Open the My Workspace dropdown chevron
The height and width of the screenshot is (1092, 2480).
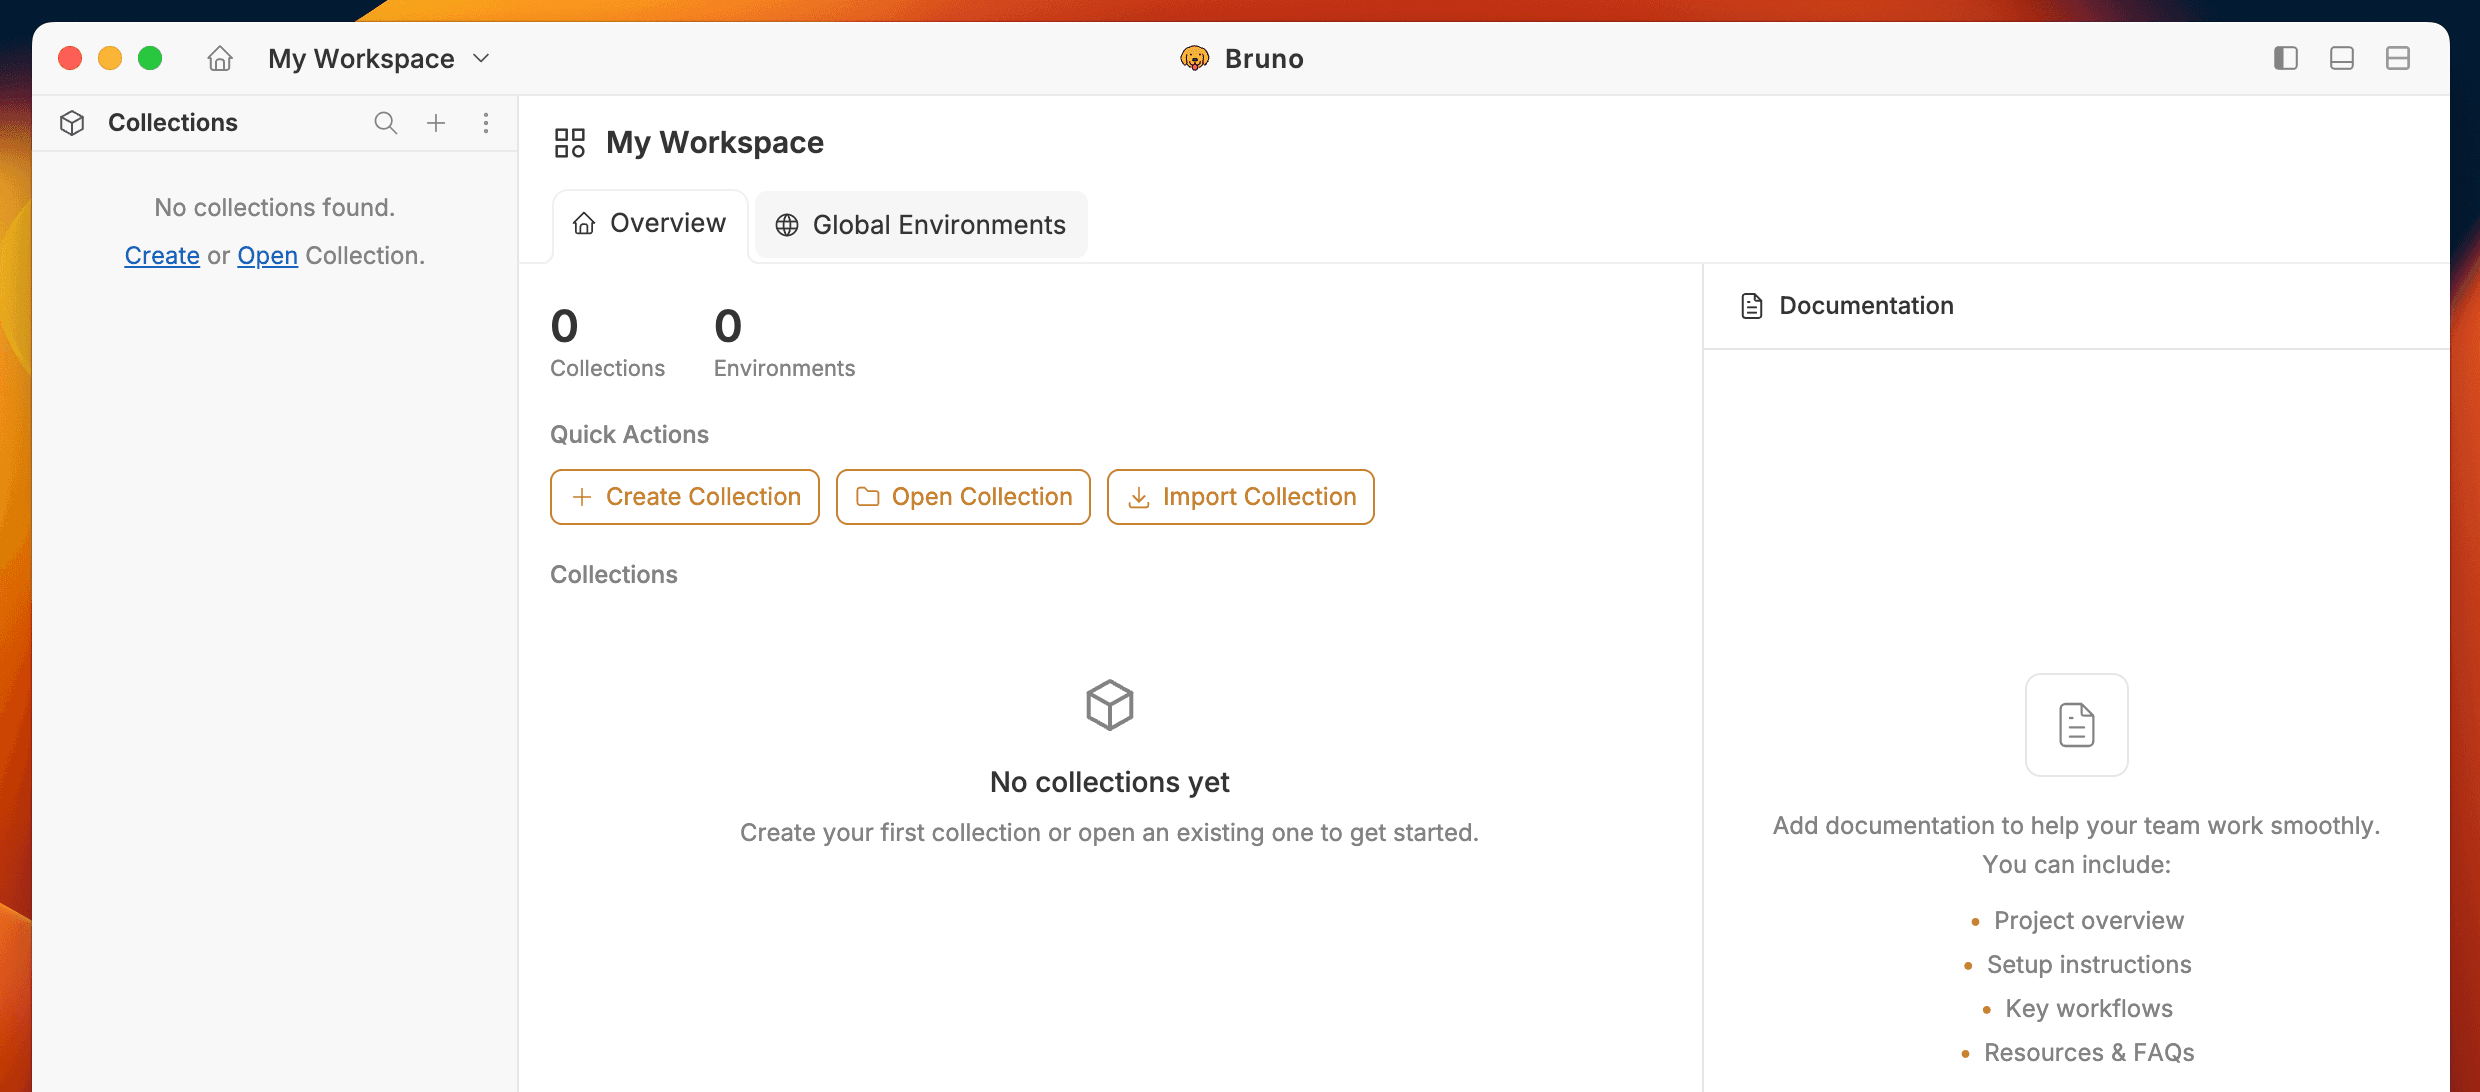tap(481, 59)
